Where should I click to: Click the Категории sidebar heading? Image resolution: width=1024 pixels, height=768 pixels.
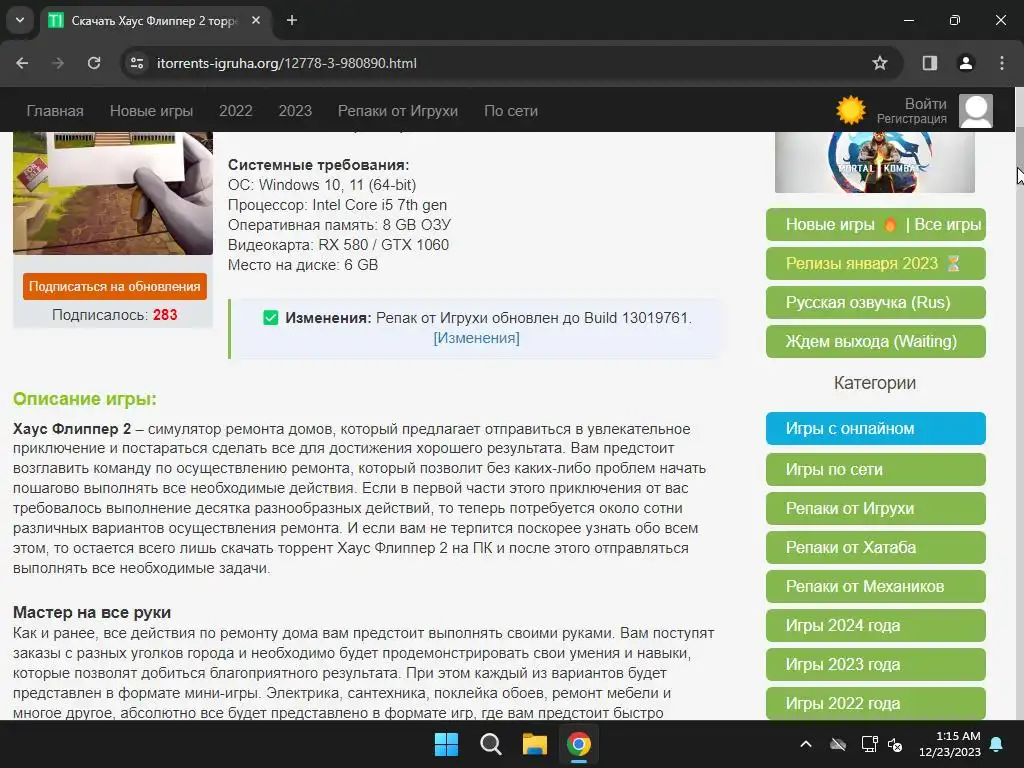[x=874, y=383]
